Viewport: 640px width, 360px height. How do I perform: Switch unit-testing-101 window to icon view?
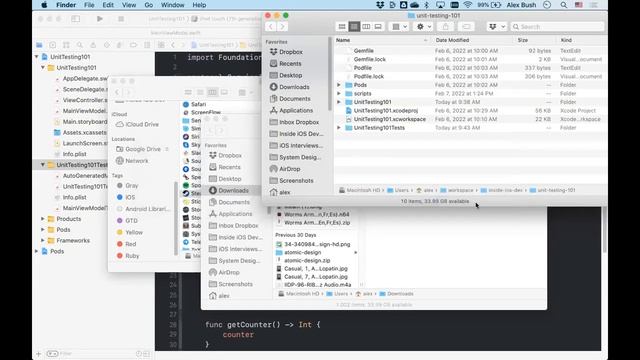(x=342, y=27)
